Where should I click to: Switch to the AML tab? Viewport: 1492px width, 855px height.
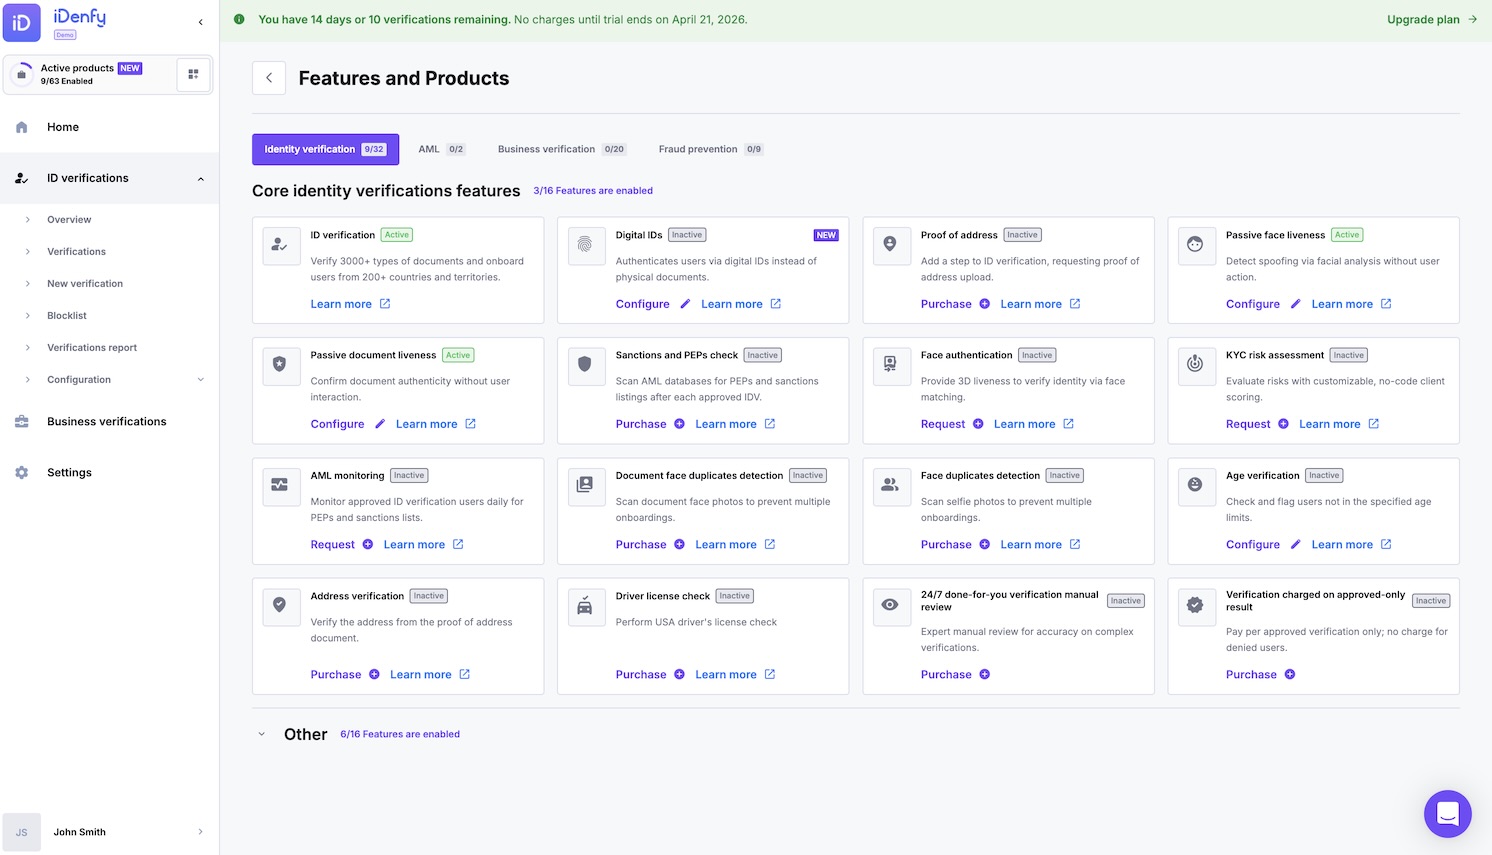pyautogui.click(x=441, y=149)
